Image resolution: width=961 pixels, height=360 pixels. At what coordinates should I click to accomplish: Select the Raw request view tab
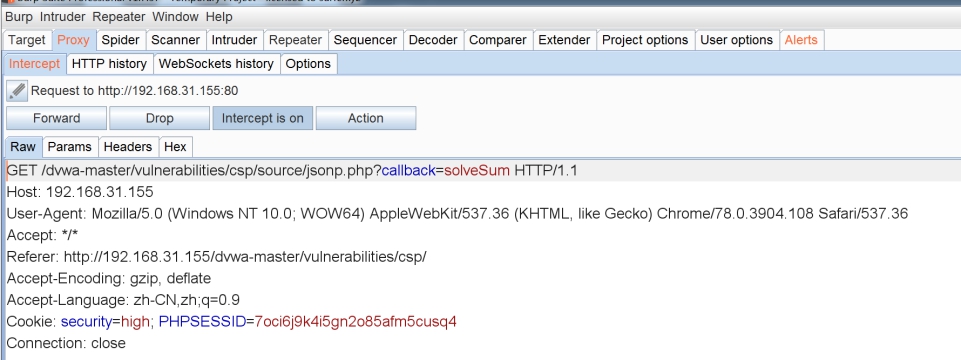coord(23,147)
